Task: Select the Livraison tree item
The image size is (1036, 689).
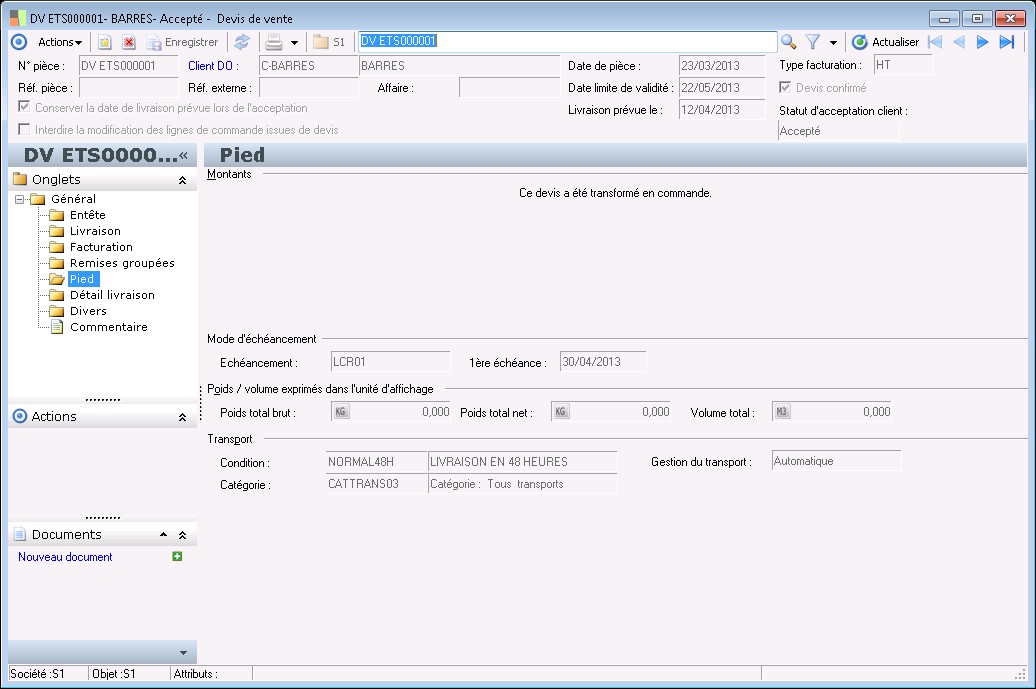Action: click(95, 231)
